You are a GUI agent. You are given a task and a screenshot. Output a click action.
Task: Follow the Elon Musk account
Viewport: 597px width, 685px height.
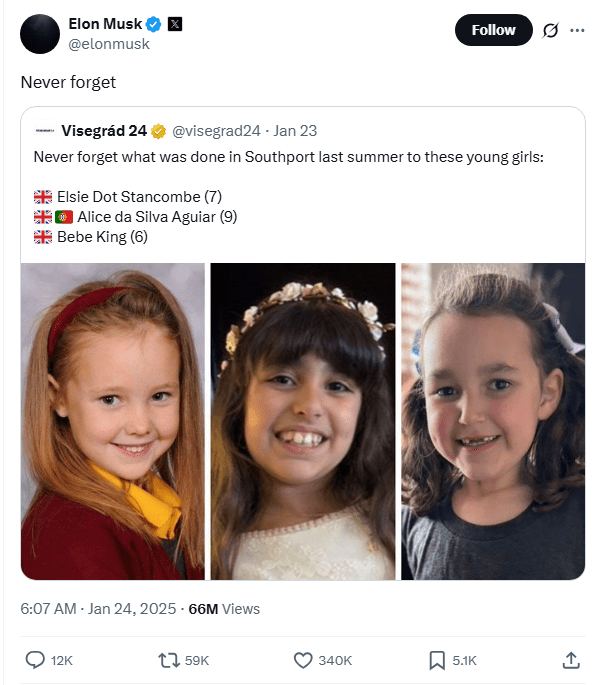[x=493, y=30]
